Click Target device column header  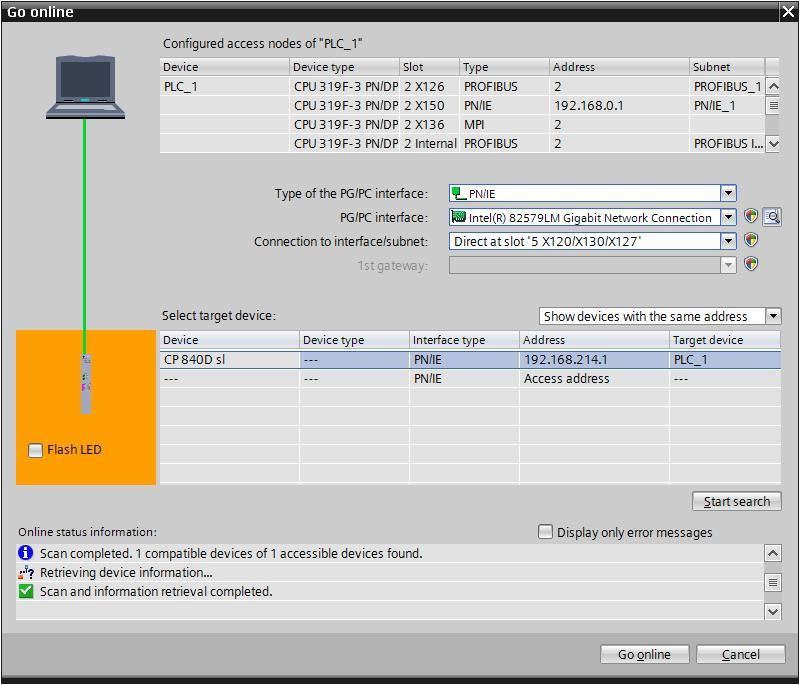click(x=724, y=340)
